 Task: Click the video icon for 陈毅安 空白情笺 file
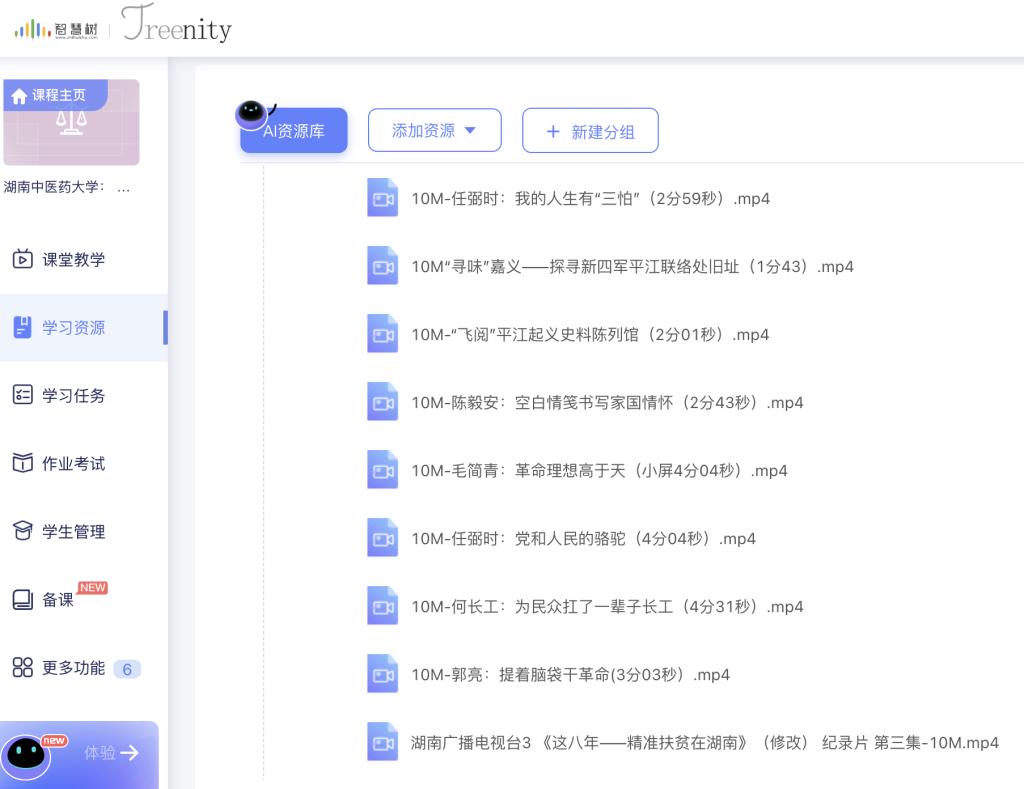pyautogui.click(x=382, y=402)
